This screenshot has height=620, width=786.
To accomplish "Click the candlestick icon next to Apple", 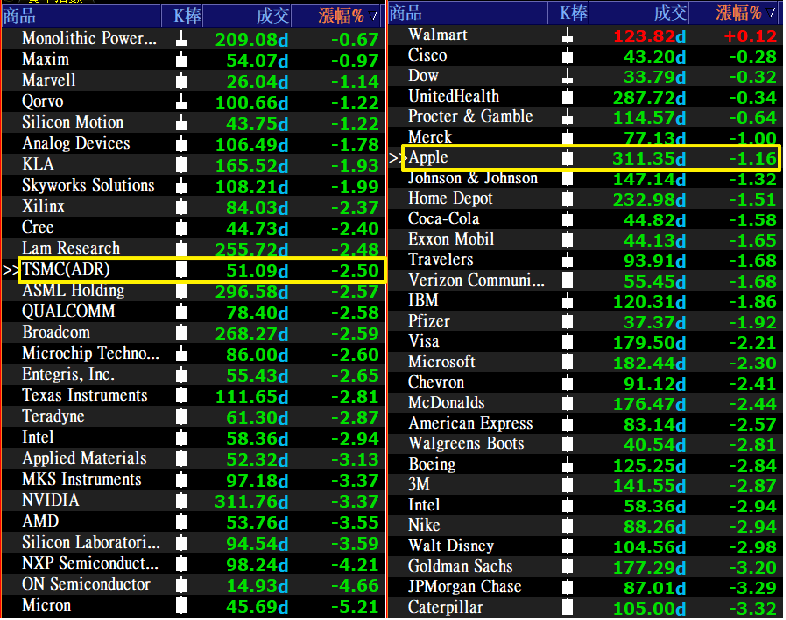I will click(568, 158).
